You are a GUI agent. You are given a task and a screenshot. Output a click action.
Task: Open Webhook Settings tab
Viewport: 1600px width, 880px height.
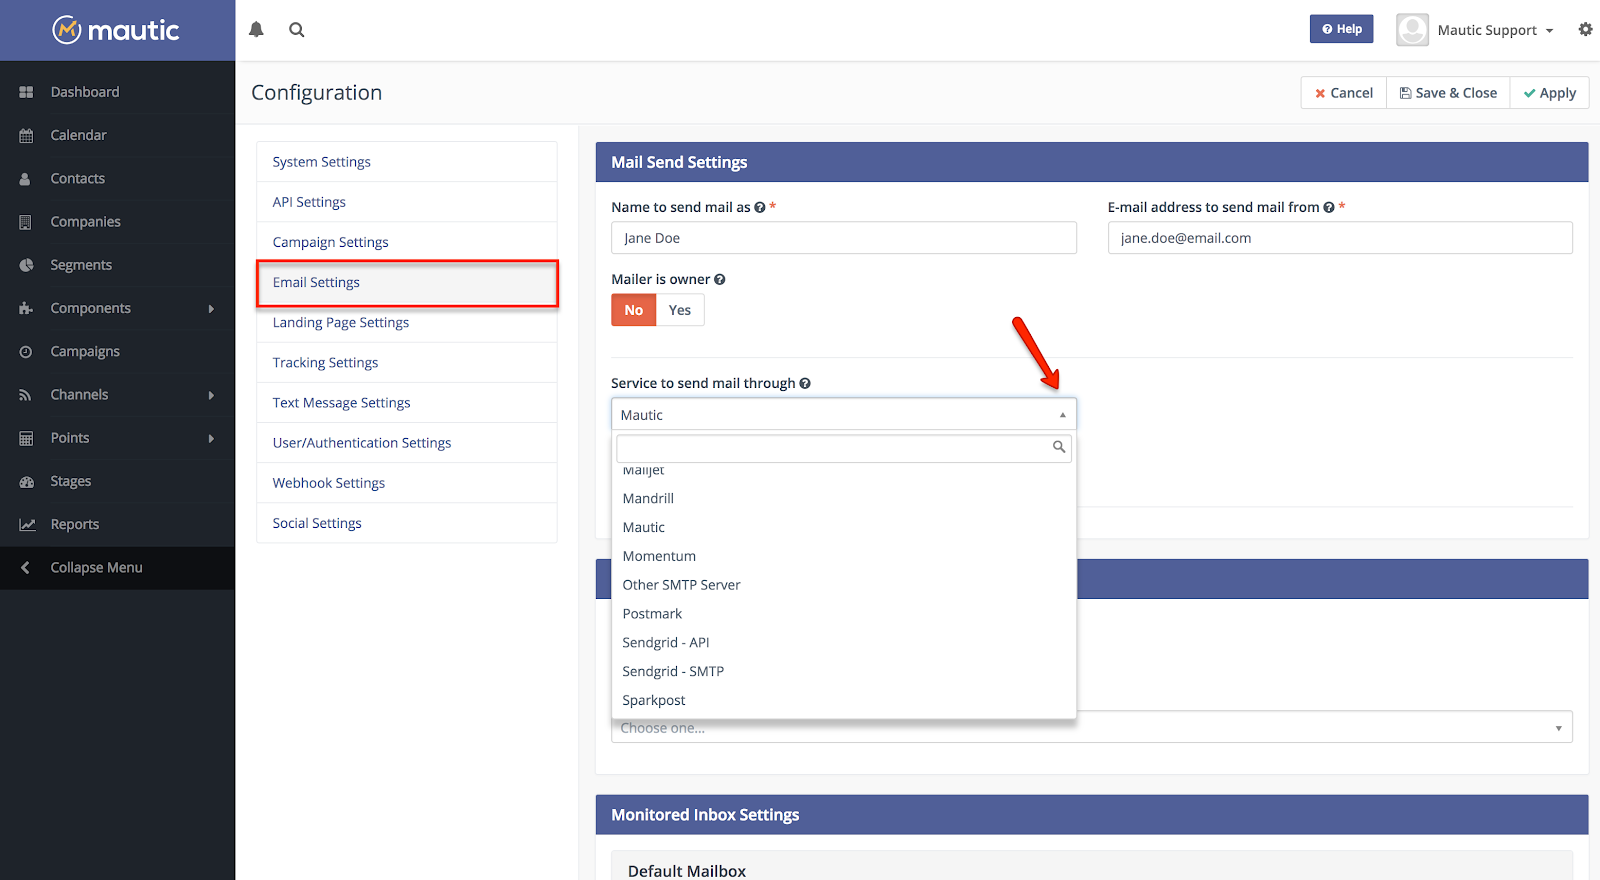point(407,483)
